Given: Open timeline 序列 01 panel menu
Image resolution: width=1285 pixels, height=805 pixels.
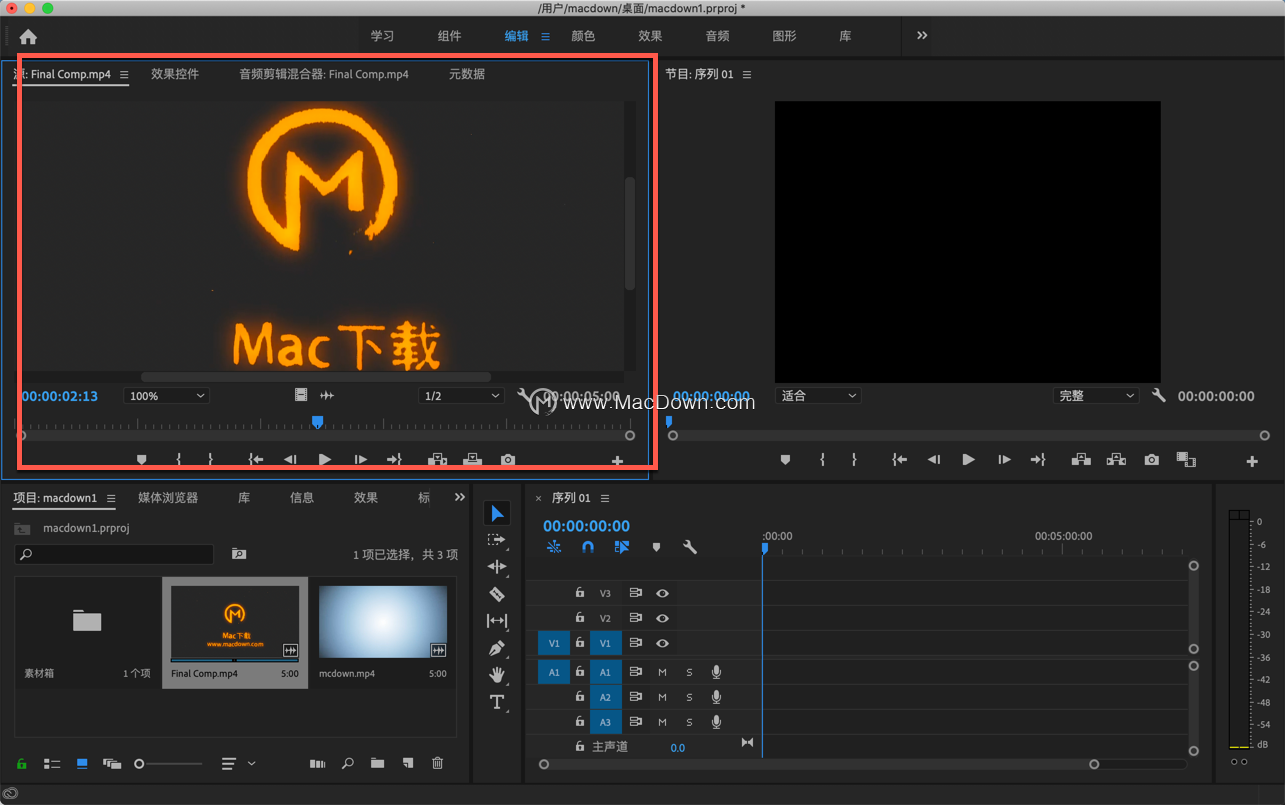Looking at the screenshot, I should click(605, 498).
